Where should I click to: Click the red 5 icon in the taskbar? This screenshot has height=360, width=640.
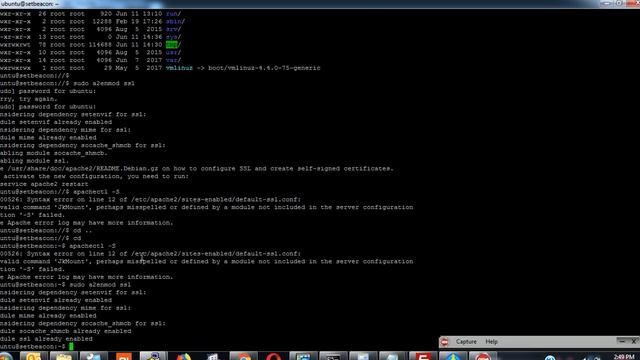423,357
